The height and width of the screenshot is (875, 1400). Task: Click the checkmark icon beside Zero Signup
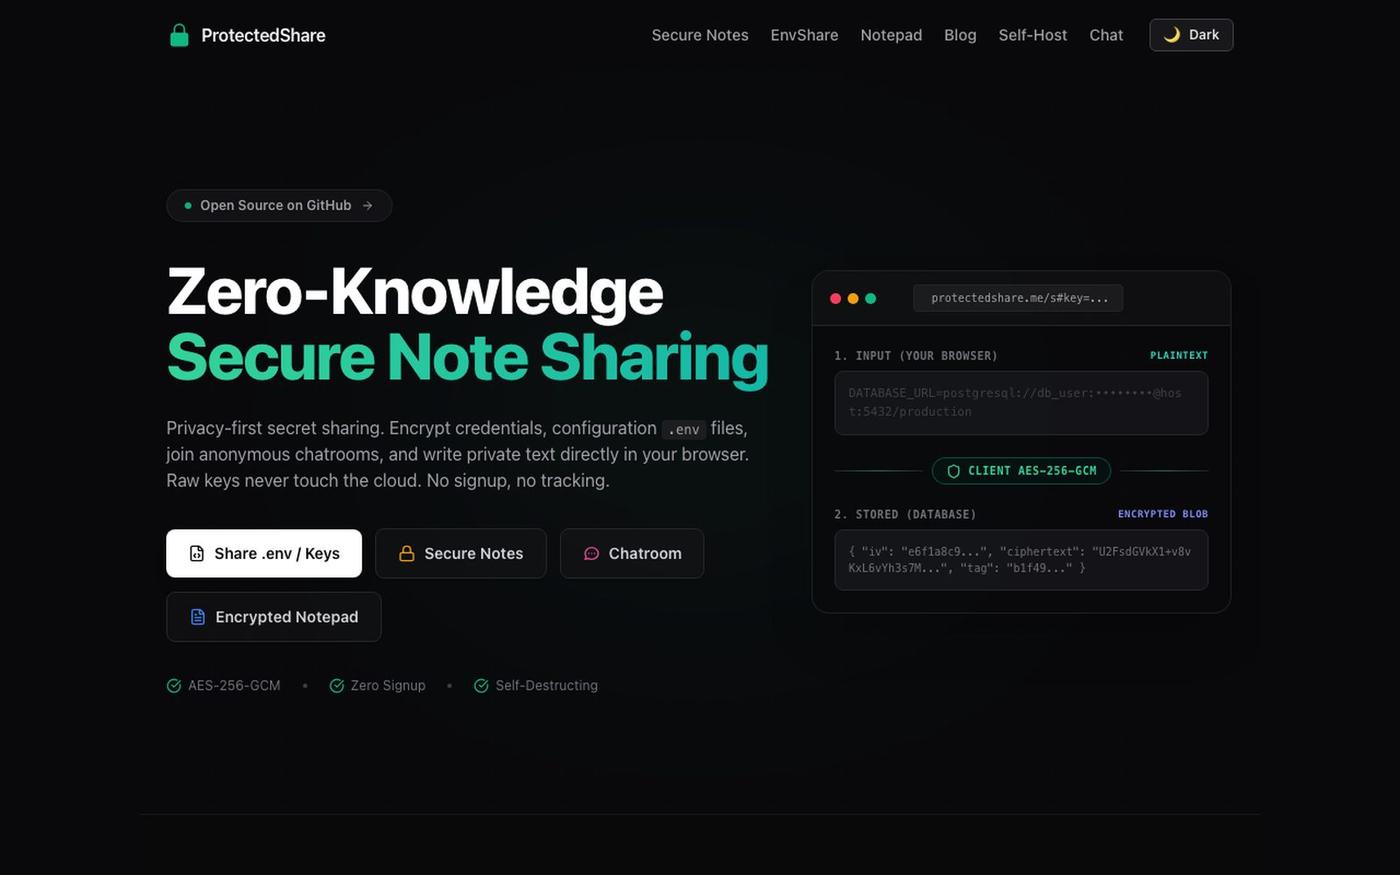click(x=337, y=685)
